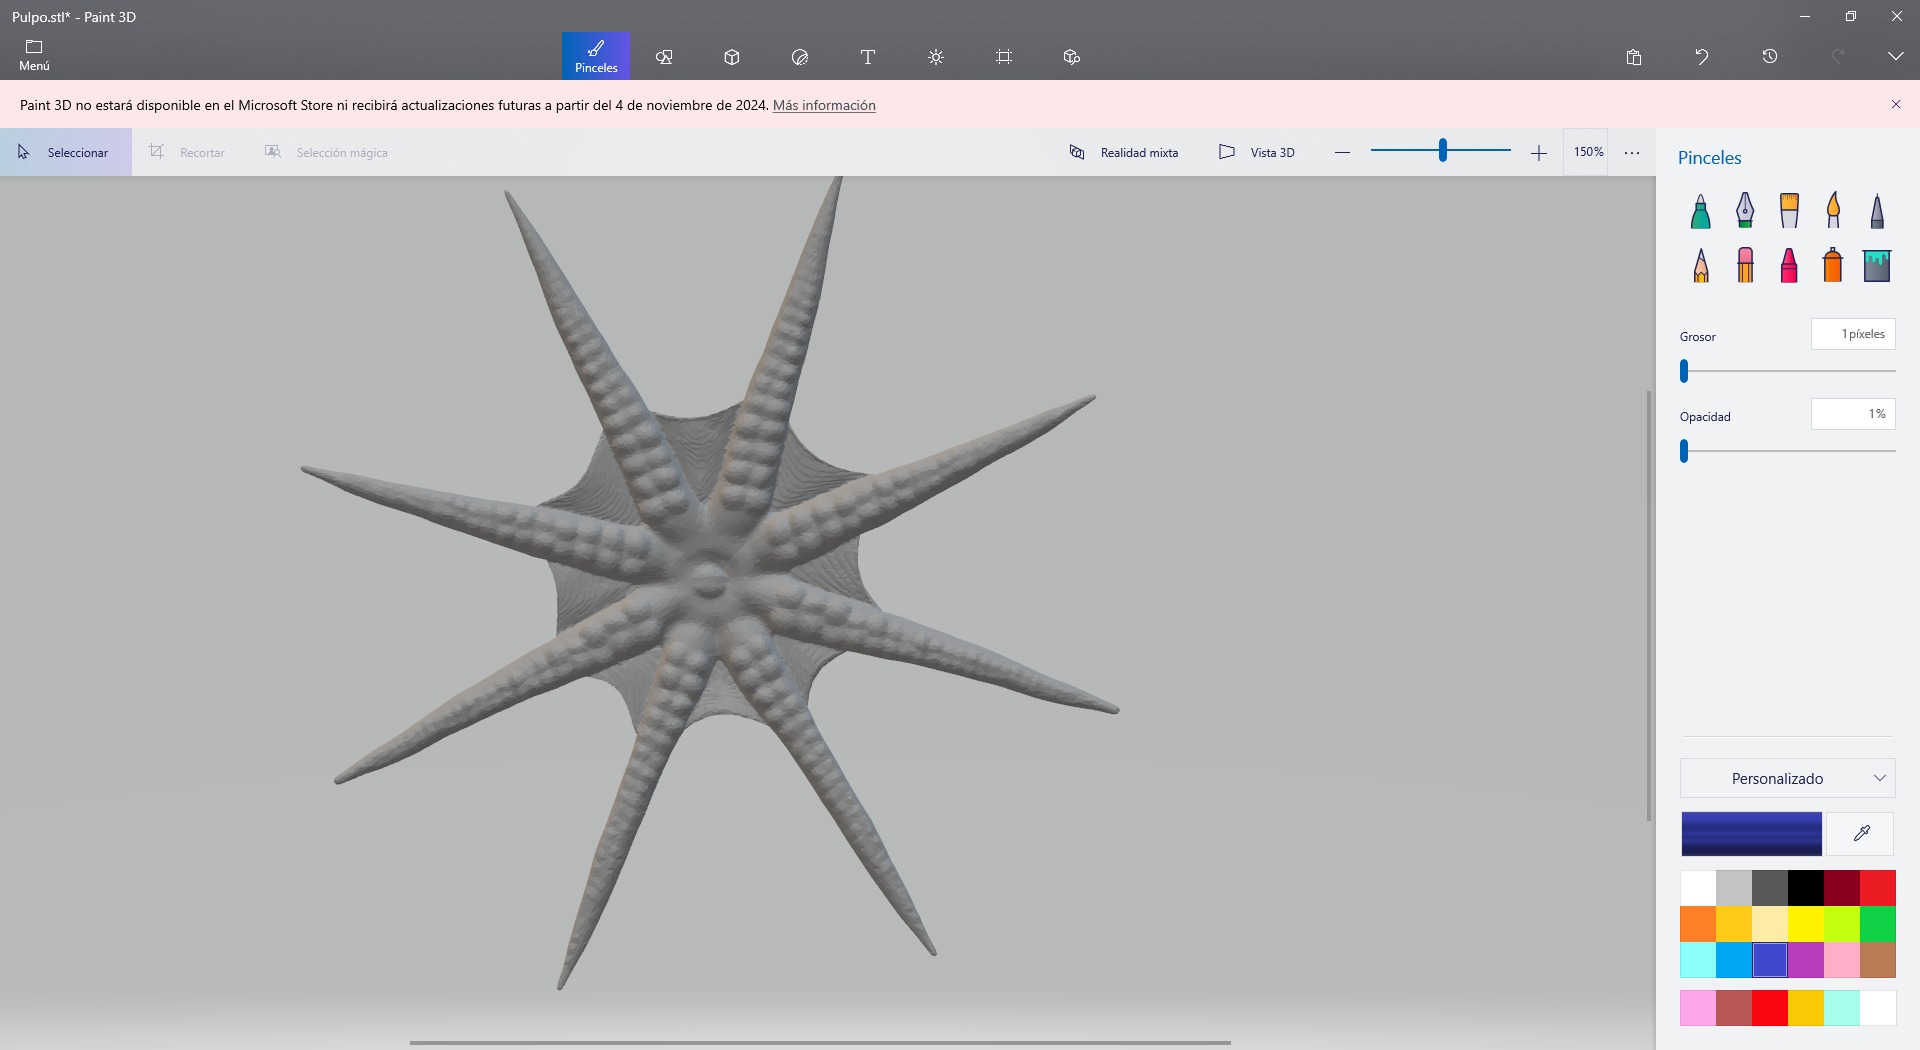Zoom out with the minus button
1920x1050 pixels.
coord(1342,152)
